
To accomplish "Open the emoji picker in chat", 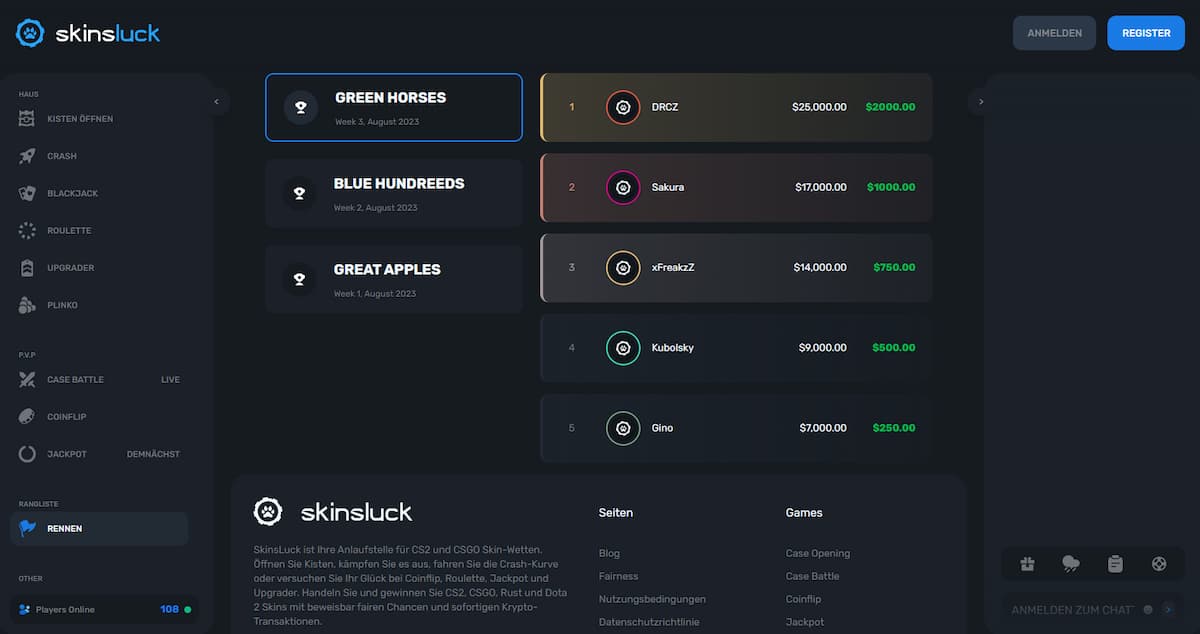I will [x=1148, y=609].
